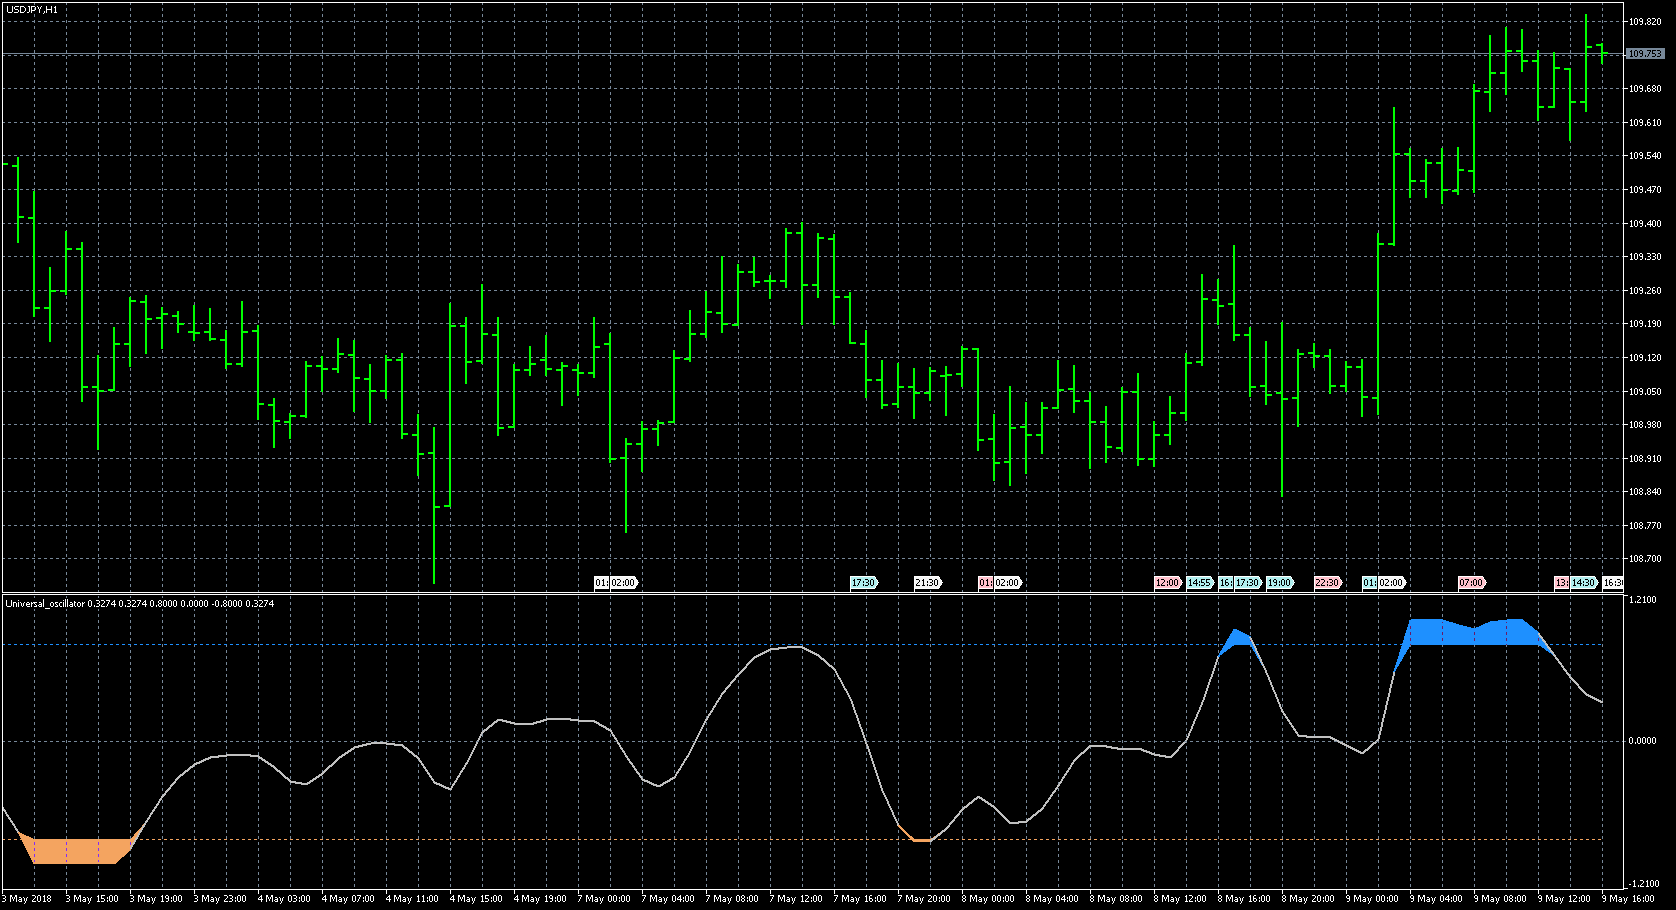This screenshot has height=910, width=1676.
Task: Click the blue 14:55 event flag
Action: (1199, 583)
